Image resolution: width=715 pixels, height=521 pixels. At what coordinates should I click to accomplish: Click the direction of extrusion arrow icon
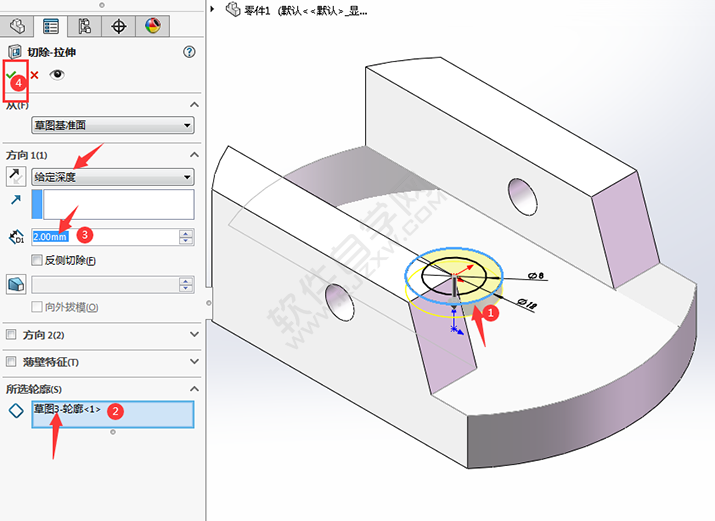(16, 200)
